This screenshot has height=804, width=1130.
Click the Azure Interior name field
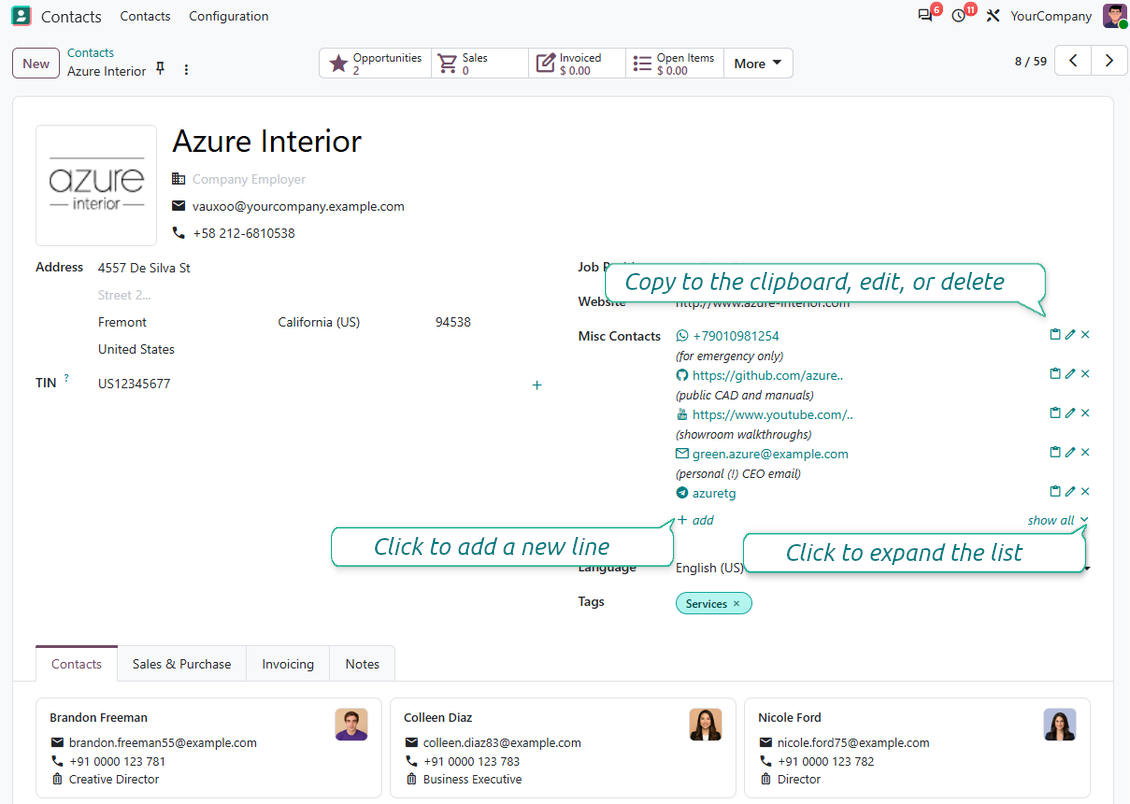coord(267,141)
